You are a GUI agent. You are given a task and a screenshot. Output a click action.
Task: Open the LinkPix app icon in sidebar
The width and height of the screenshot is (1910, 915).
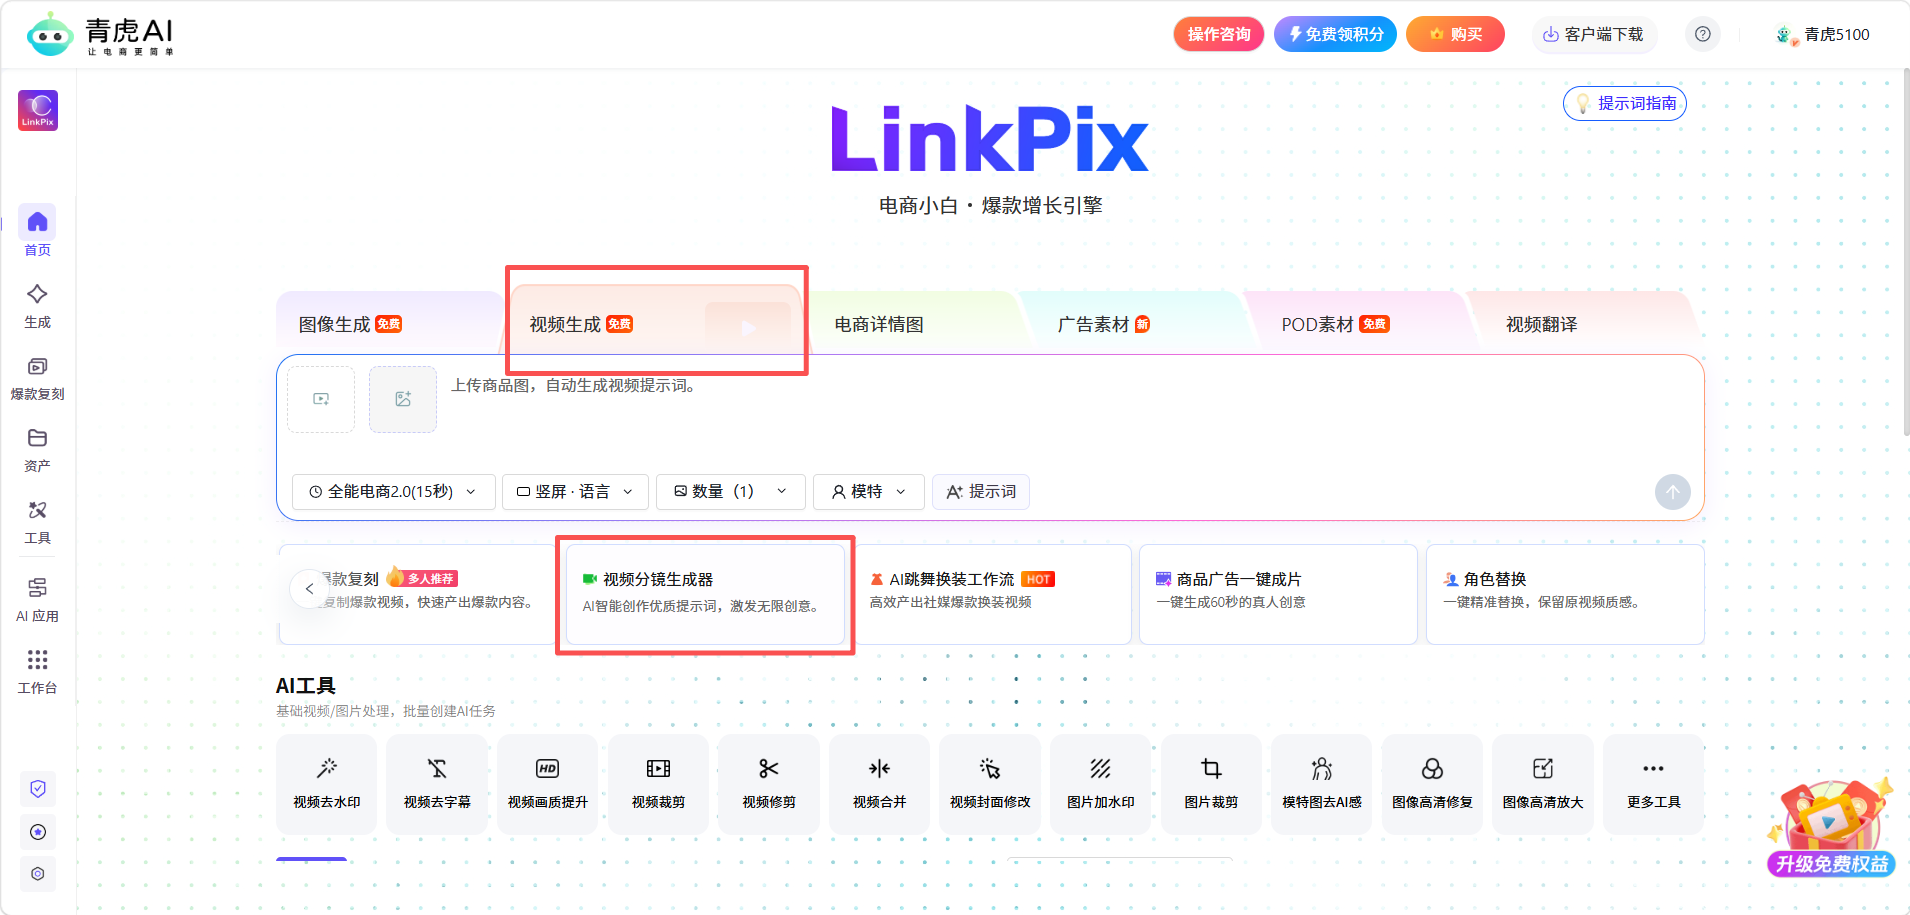pyautogui.click(x=38, y=110)
